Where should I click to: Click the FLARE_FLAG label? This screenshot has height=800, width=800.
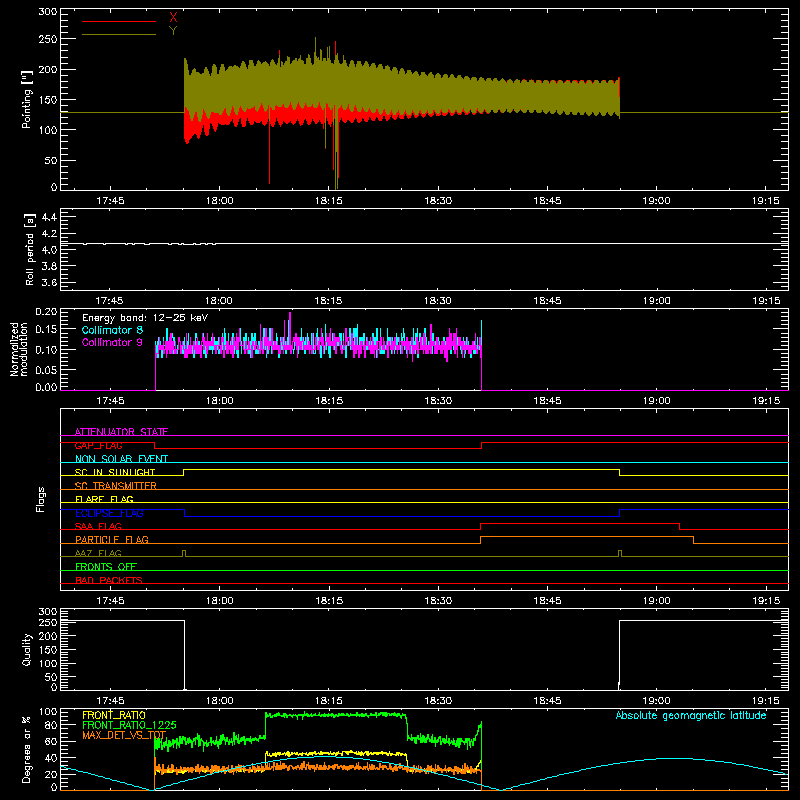point(104,499)
